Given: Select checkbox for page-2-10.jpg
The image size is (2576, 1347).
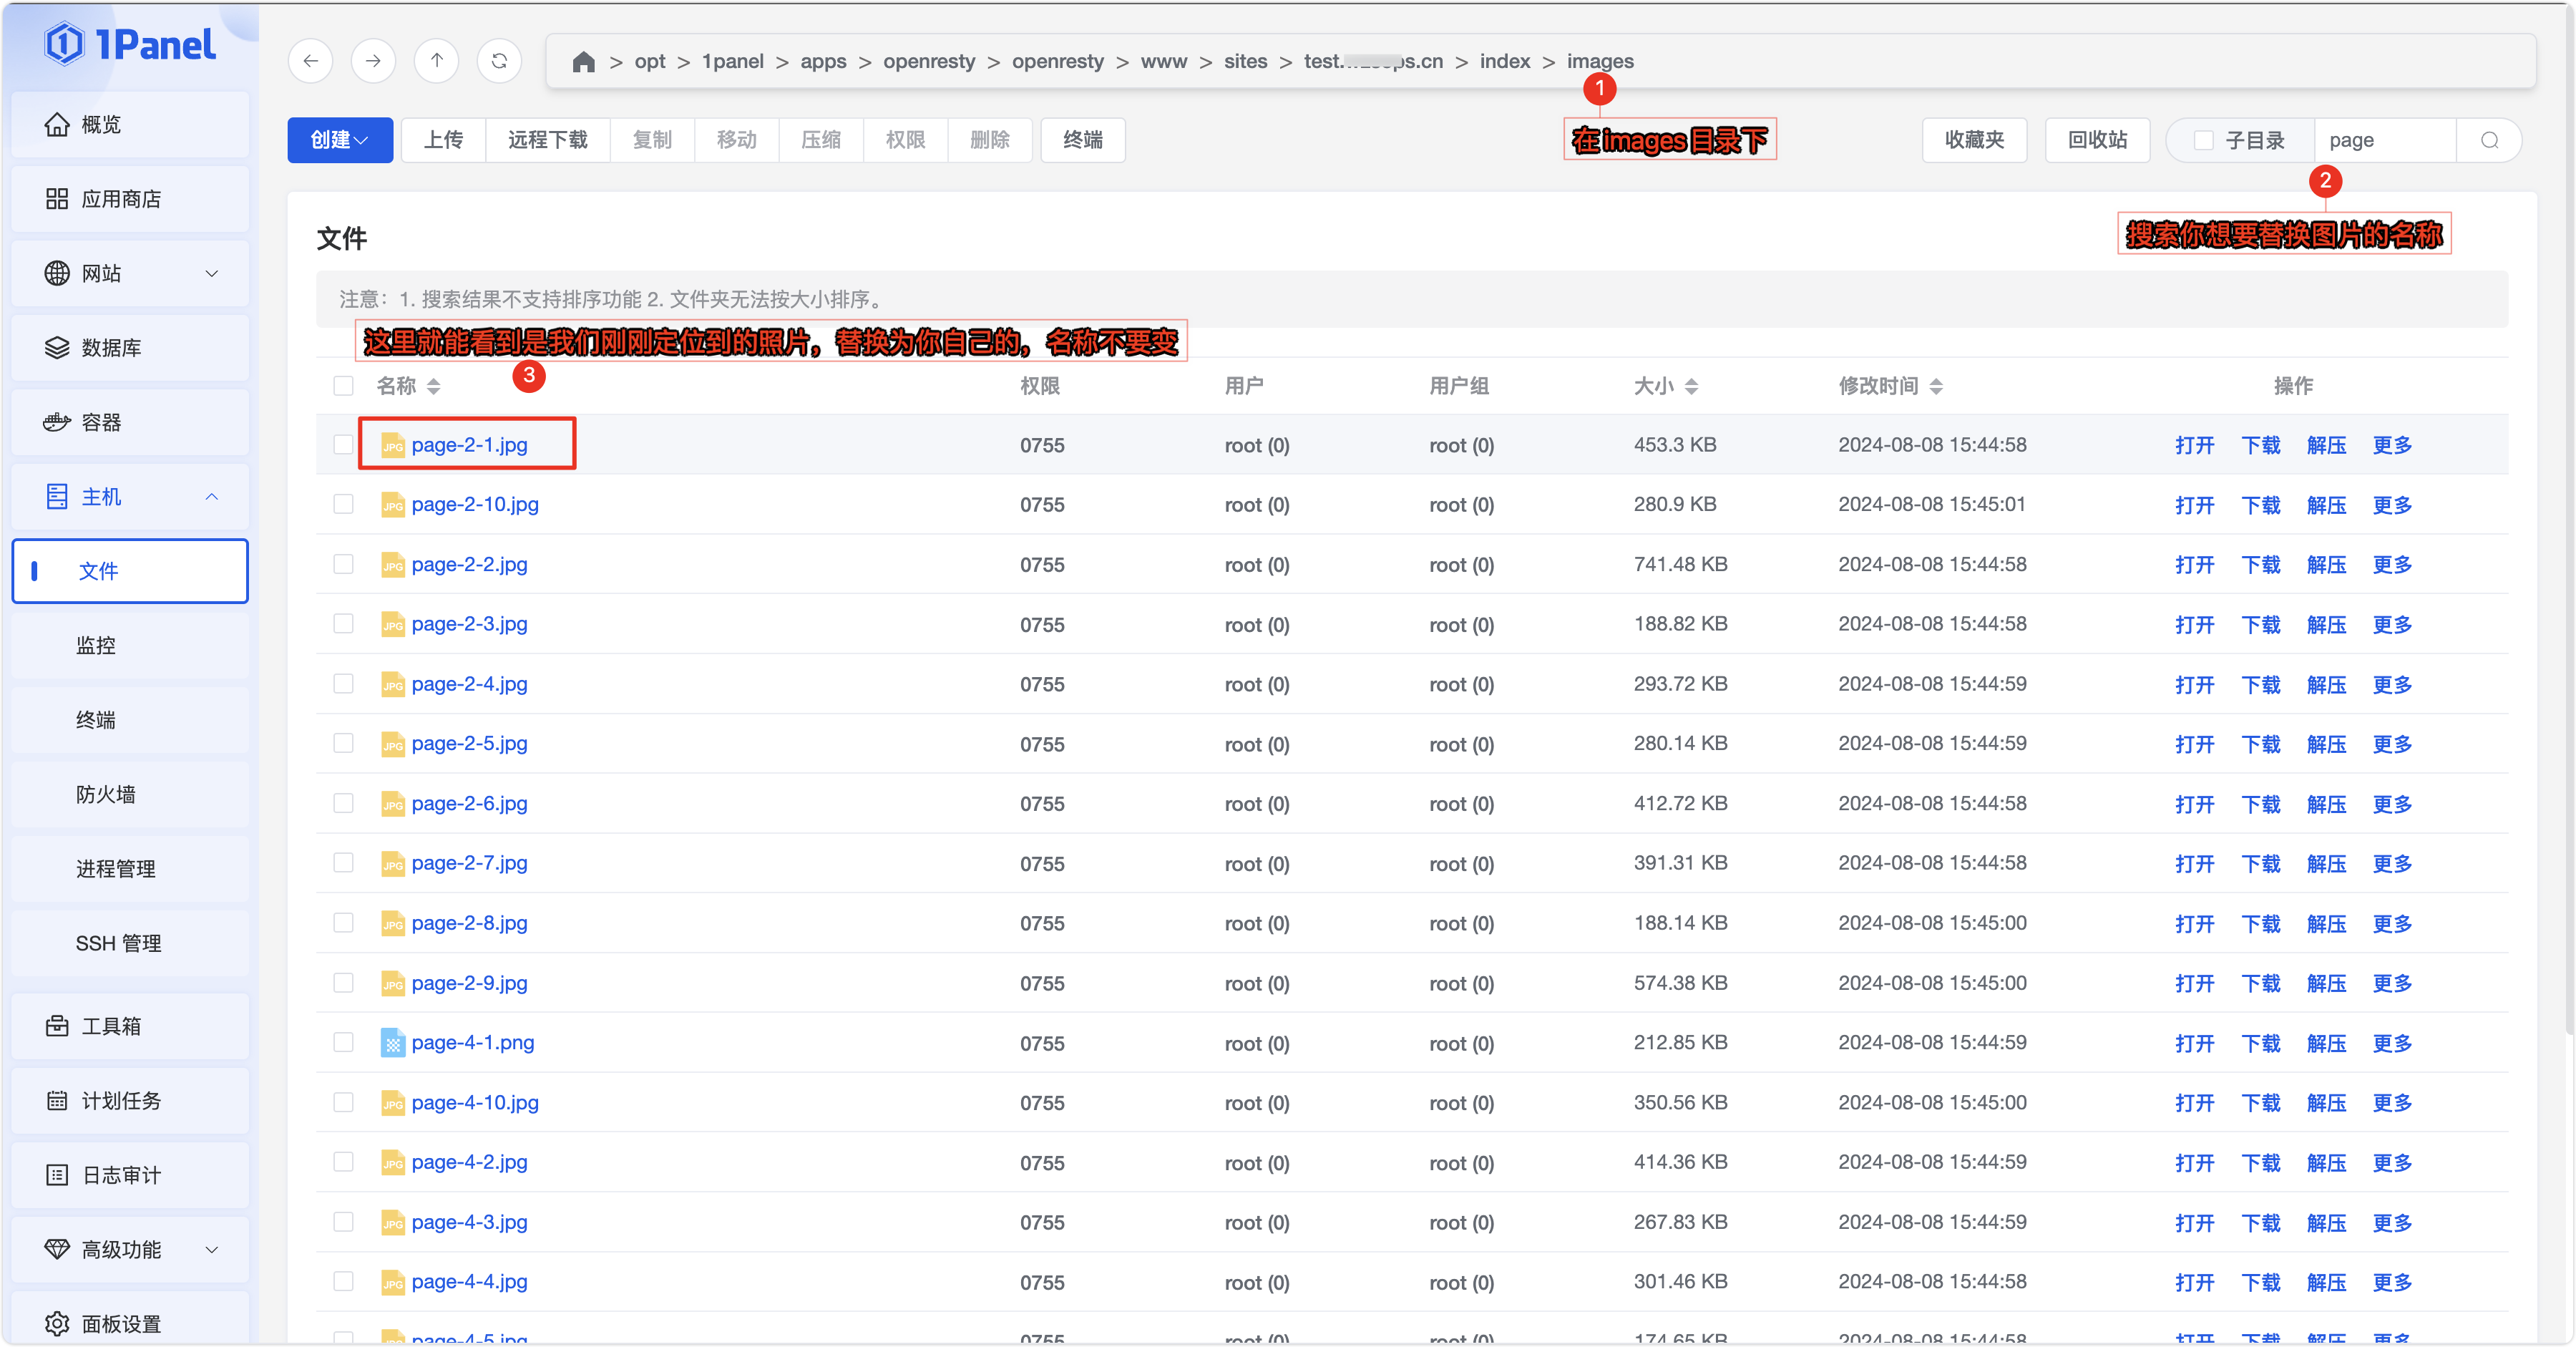Looking at the screenshot, I should point(343,504).
